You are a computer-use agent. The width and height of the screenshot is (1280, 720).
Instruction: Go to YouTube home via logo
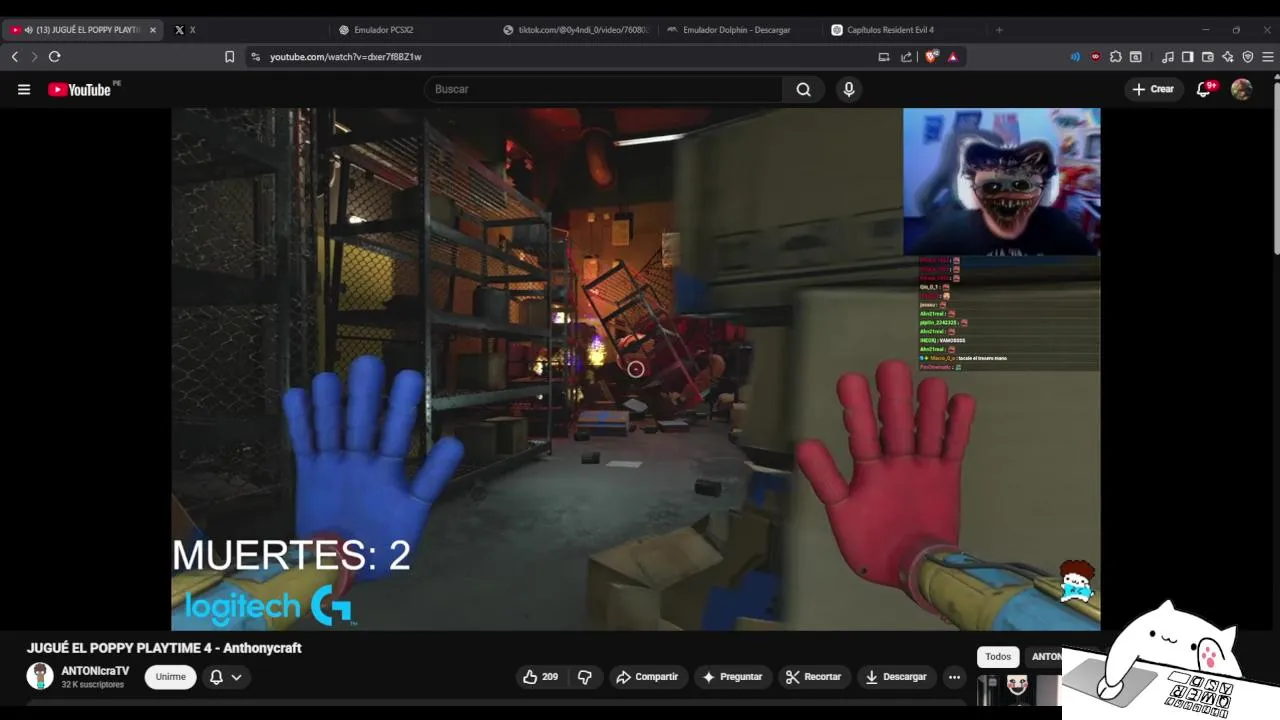click(x=80, y=89)
